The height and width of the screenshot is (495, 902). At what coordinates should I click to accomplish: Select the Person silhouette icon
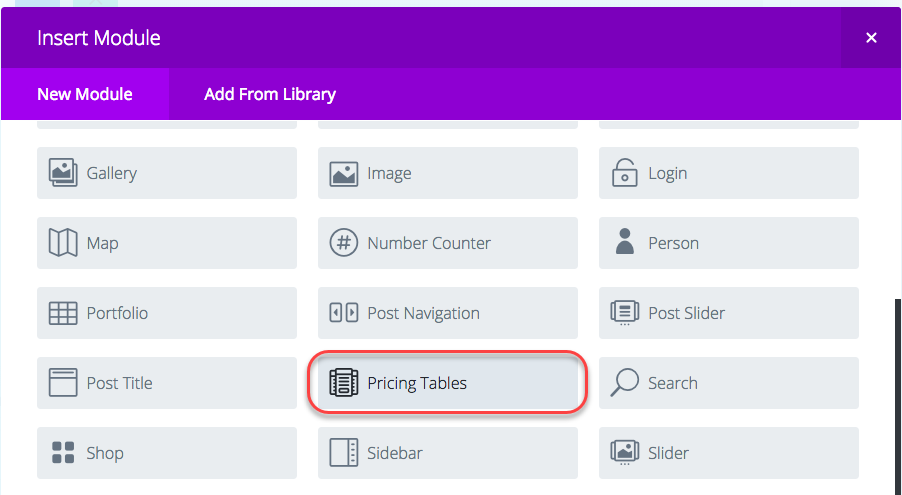coord(625,242)
